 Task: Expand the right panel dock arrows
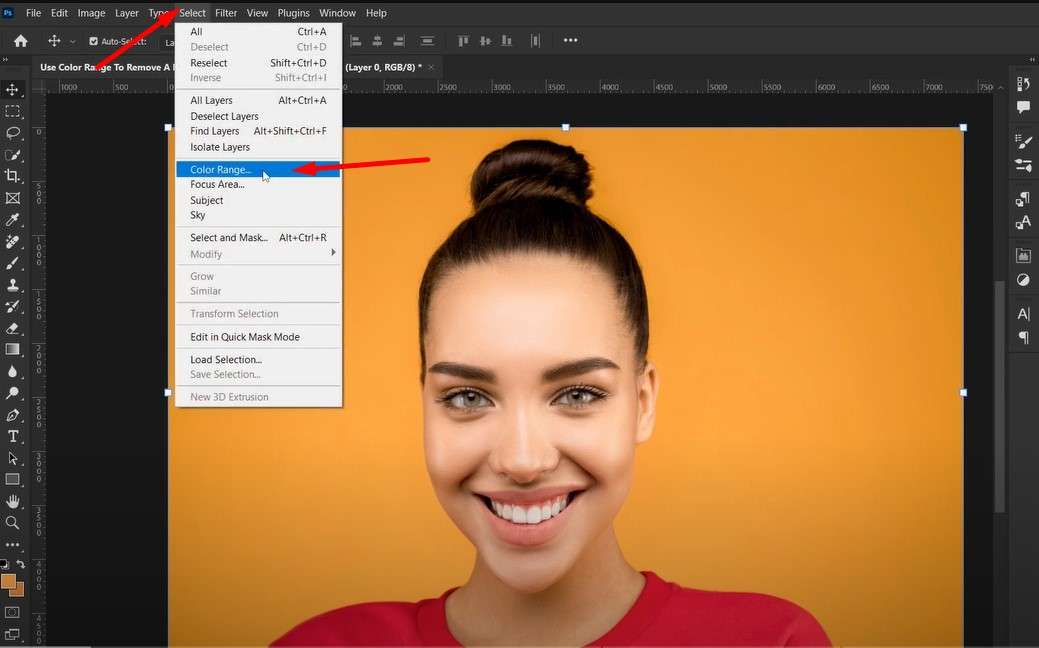(x=1032, y=60)
